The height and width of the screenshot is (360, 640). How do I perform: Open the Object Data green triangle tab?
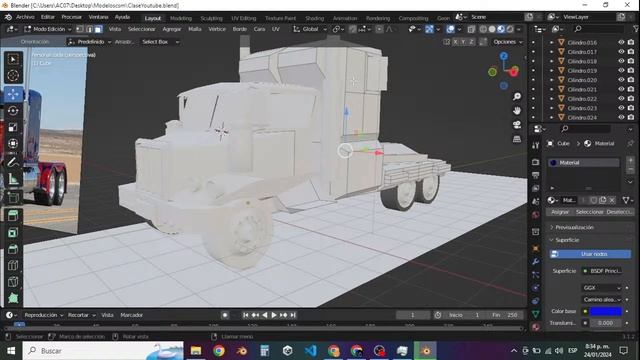tap(536, 313)
